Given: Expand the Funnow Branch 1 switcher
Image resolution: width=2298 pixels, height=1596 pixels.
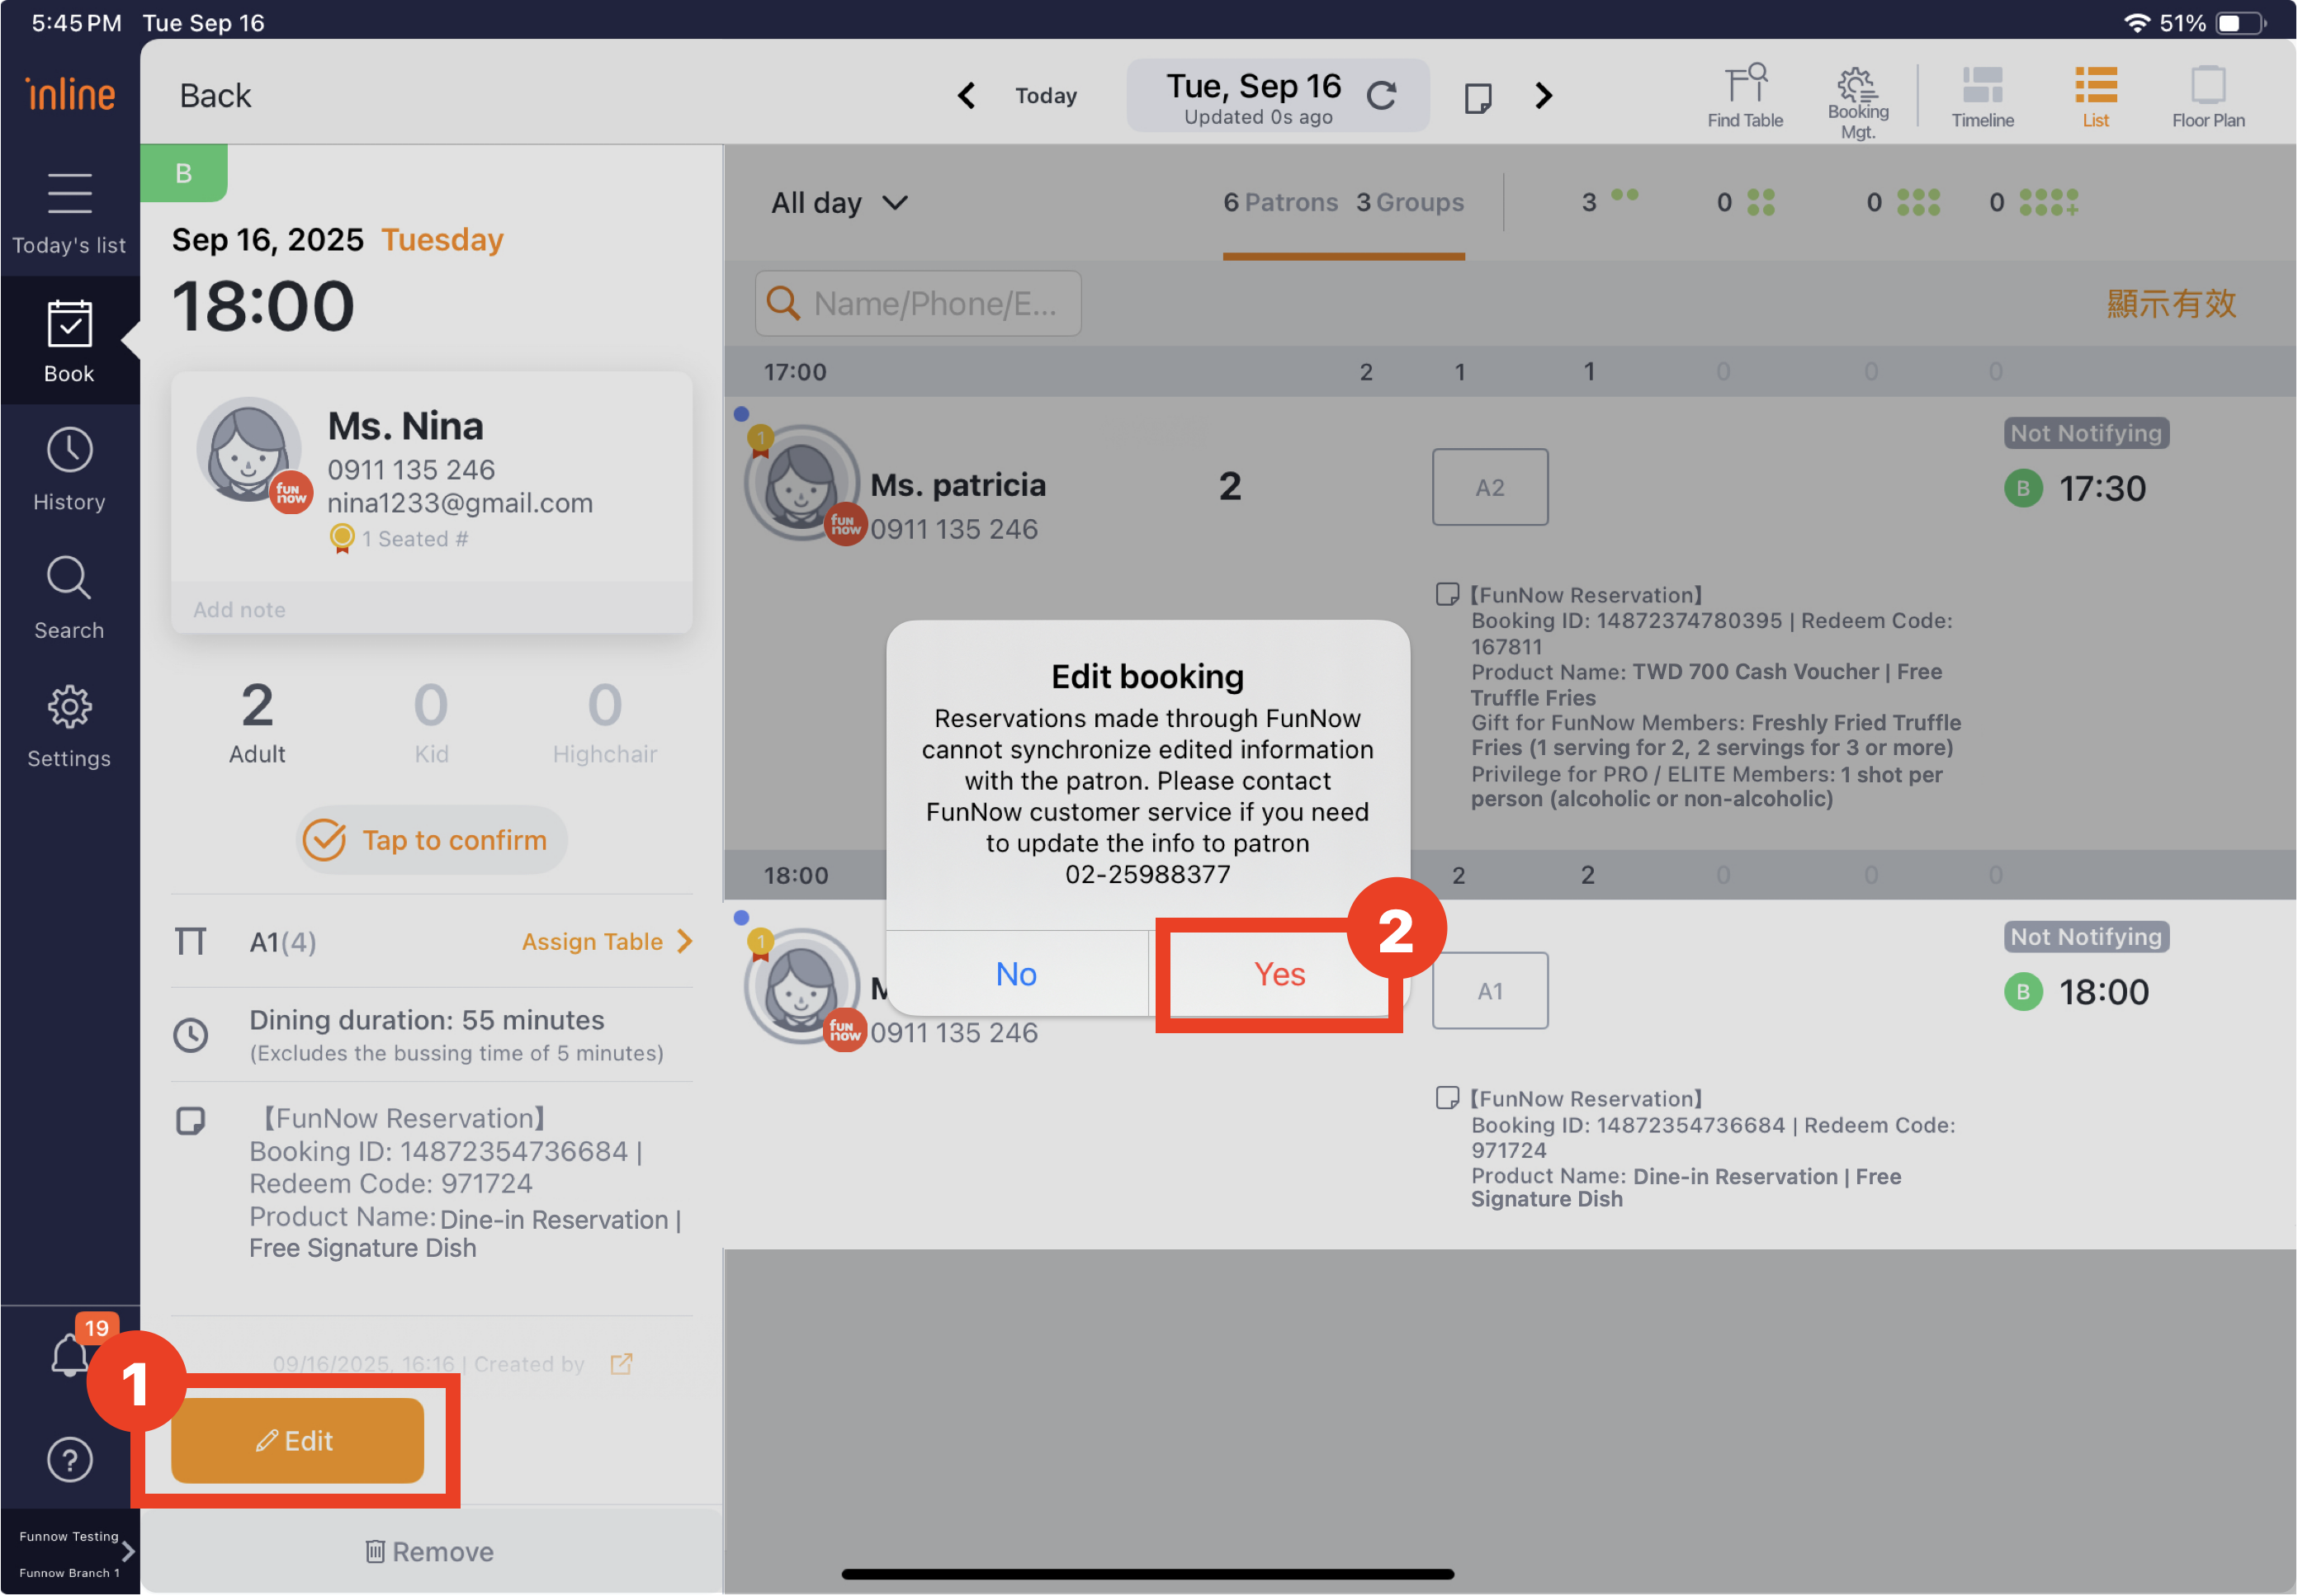Looking at the screenshot, I should tap(127, 1551).
